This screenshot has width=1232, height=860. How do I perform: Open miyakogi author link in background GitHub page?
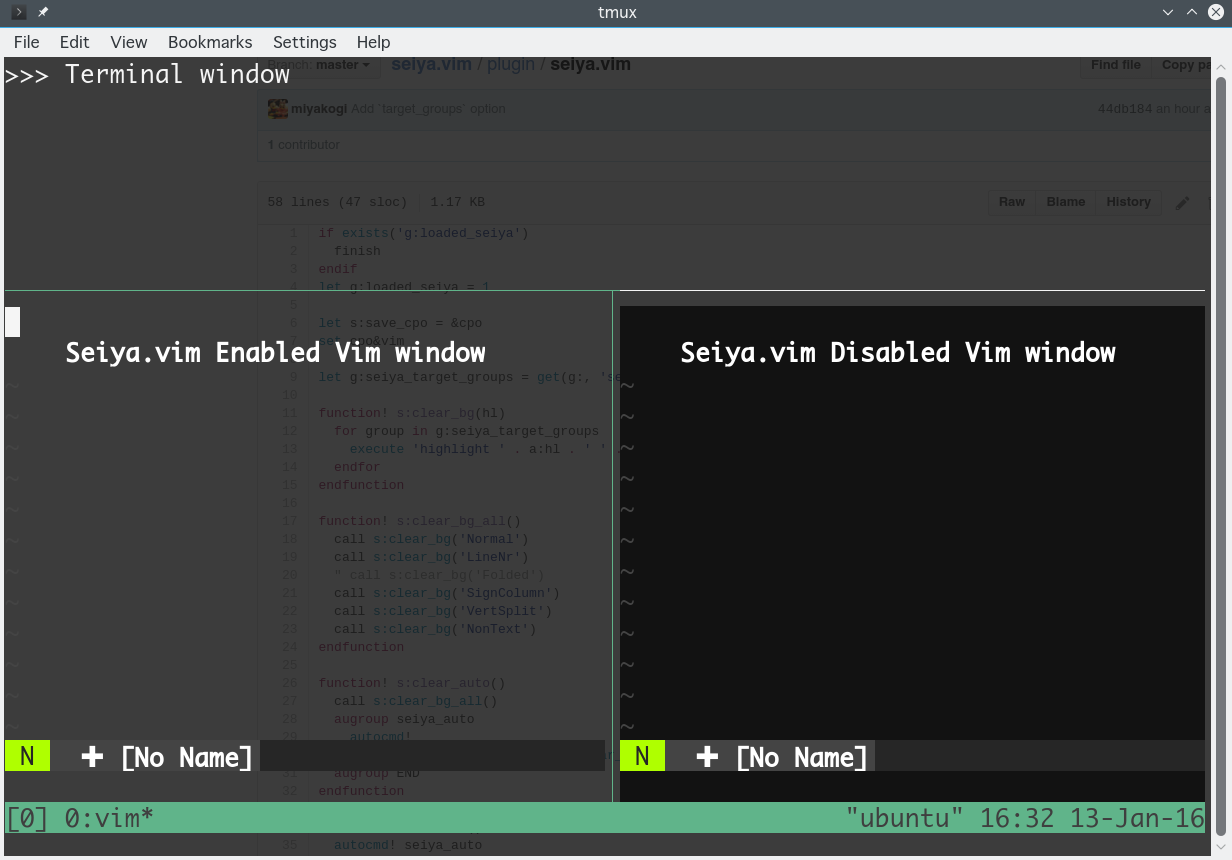[x=319, y=109]
